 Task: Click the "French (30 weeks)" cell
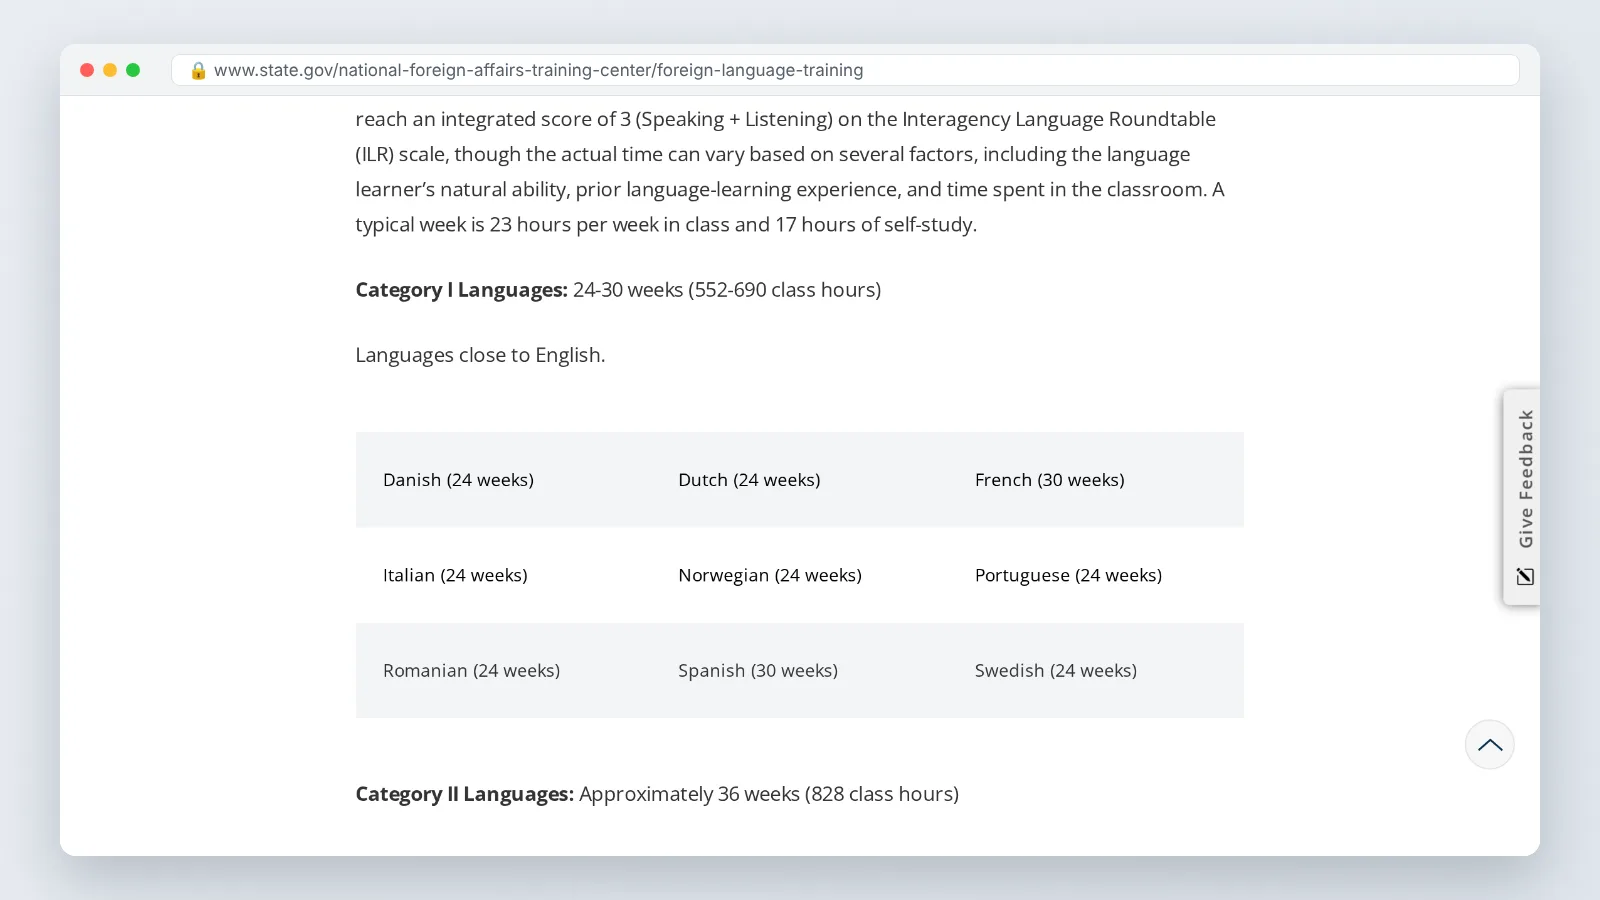point(1096,480)
